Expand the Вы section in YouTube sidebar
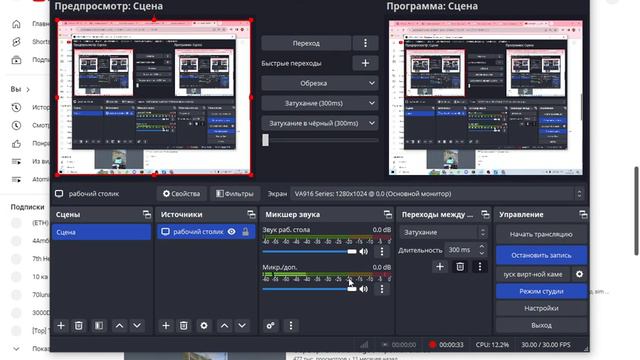 20,89
